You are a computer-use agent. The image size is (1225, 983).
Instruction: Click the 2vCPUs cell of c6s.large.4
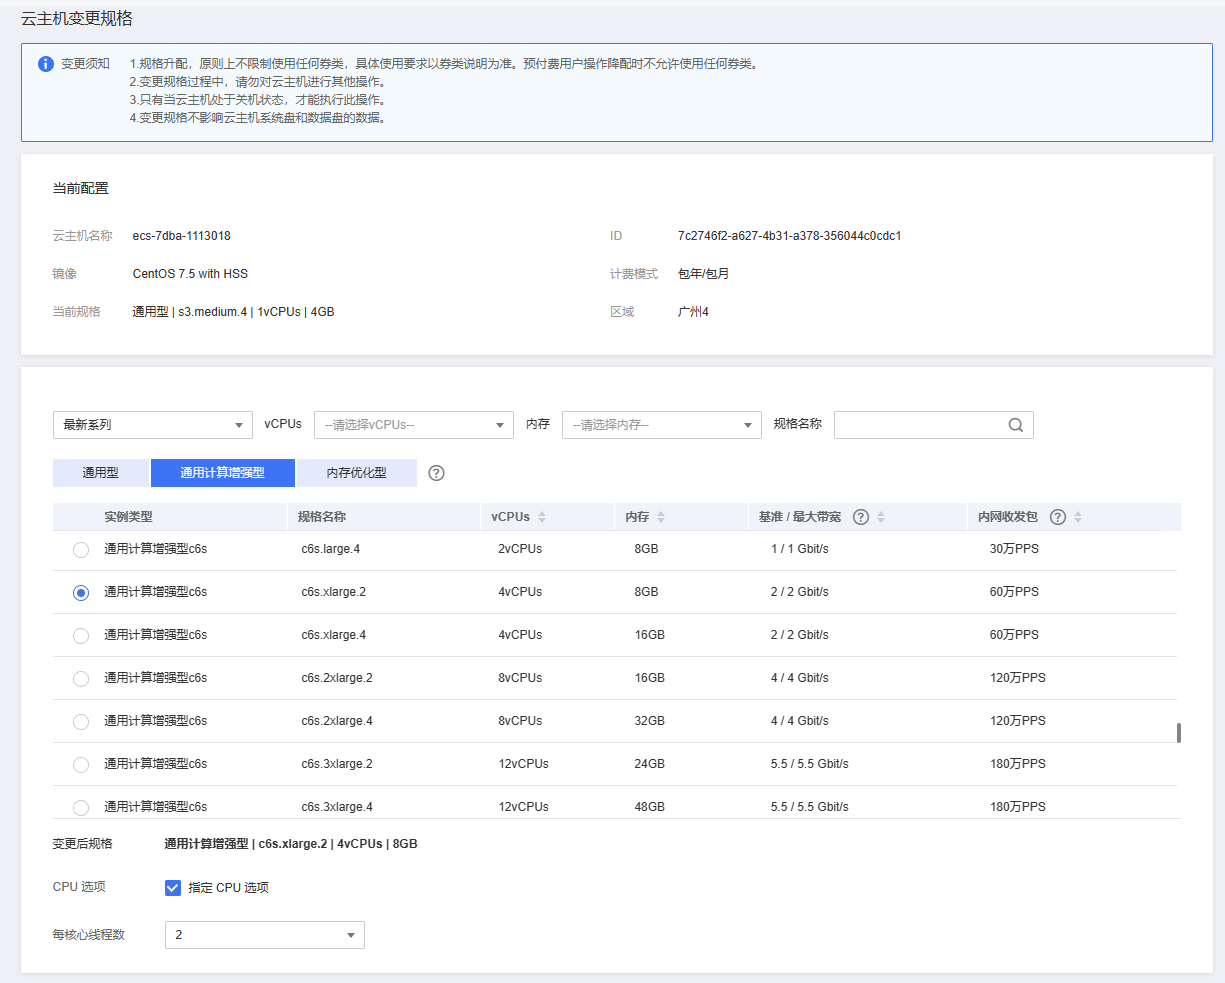pos(520,549)
